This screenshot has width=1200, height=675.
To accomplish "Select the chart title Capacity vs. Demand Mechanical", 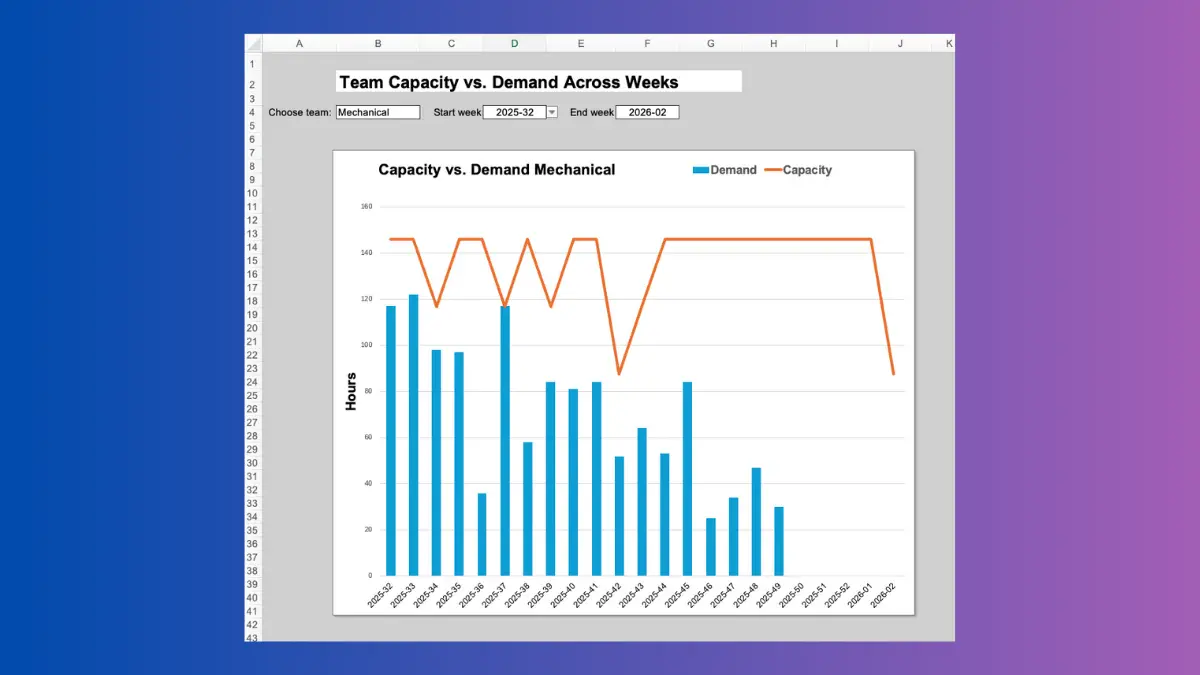I will click(x=496, y=170).
